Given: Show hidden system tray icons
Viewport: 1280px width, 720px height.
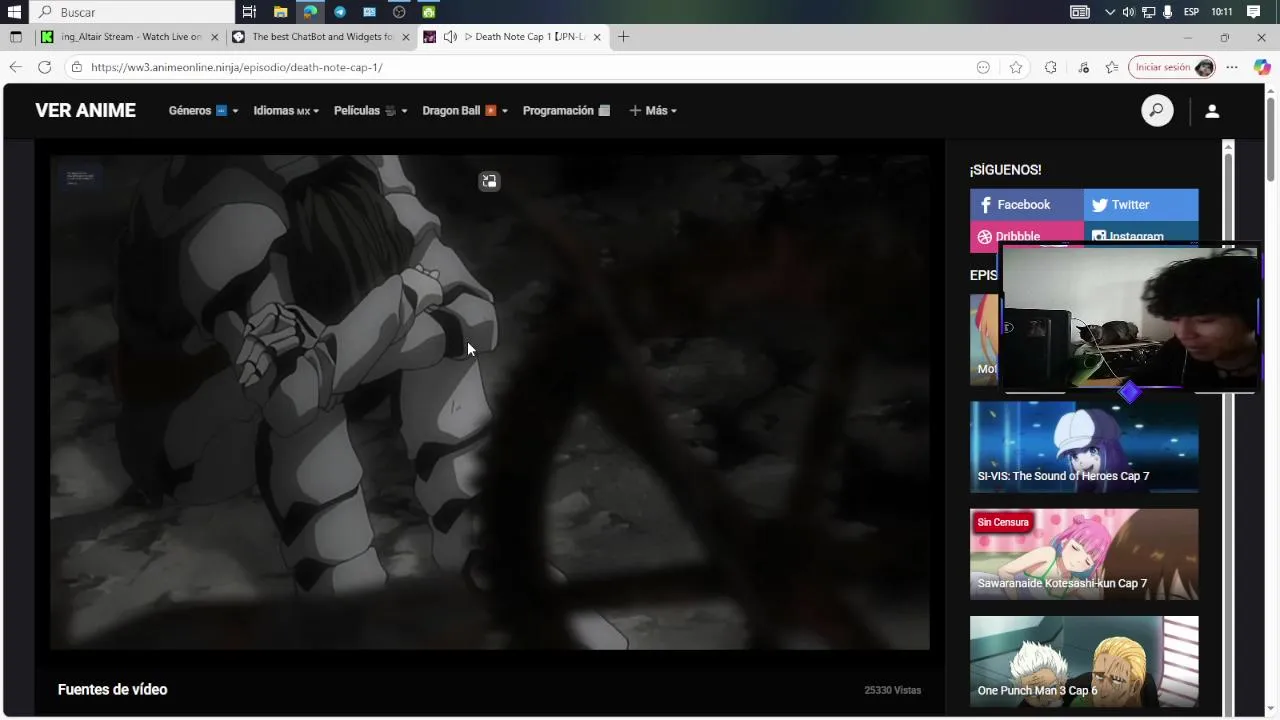Looking at the screenshot, I should (1109, 12).
